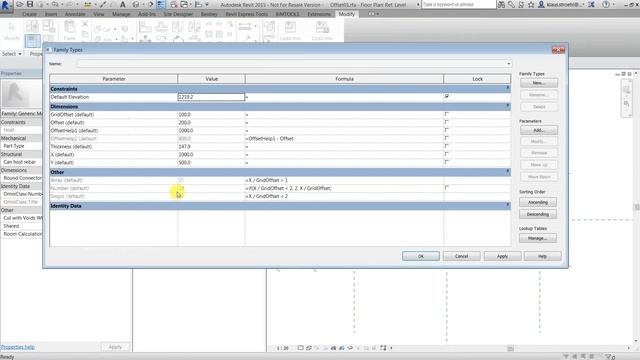Click the Measure tool icon in quick access toolbar
The image size is (640, 360).
[x=88, y=4]
